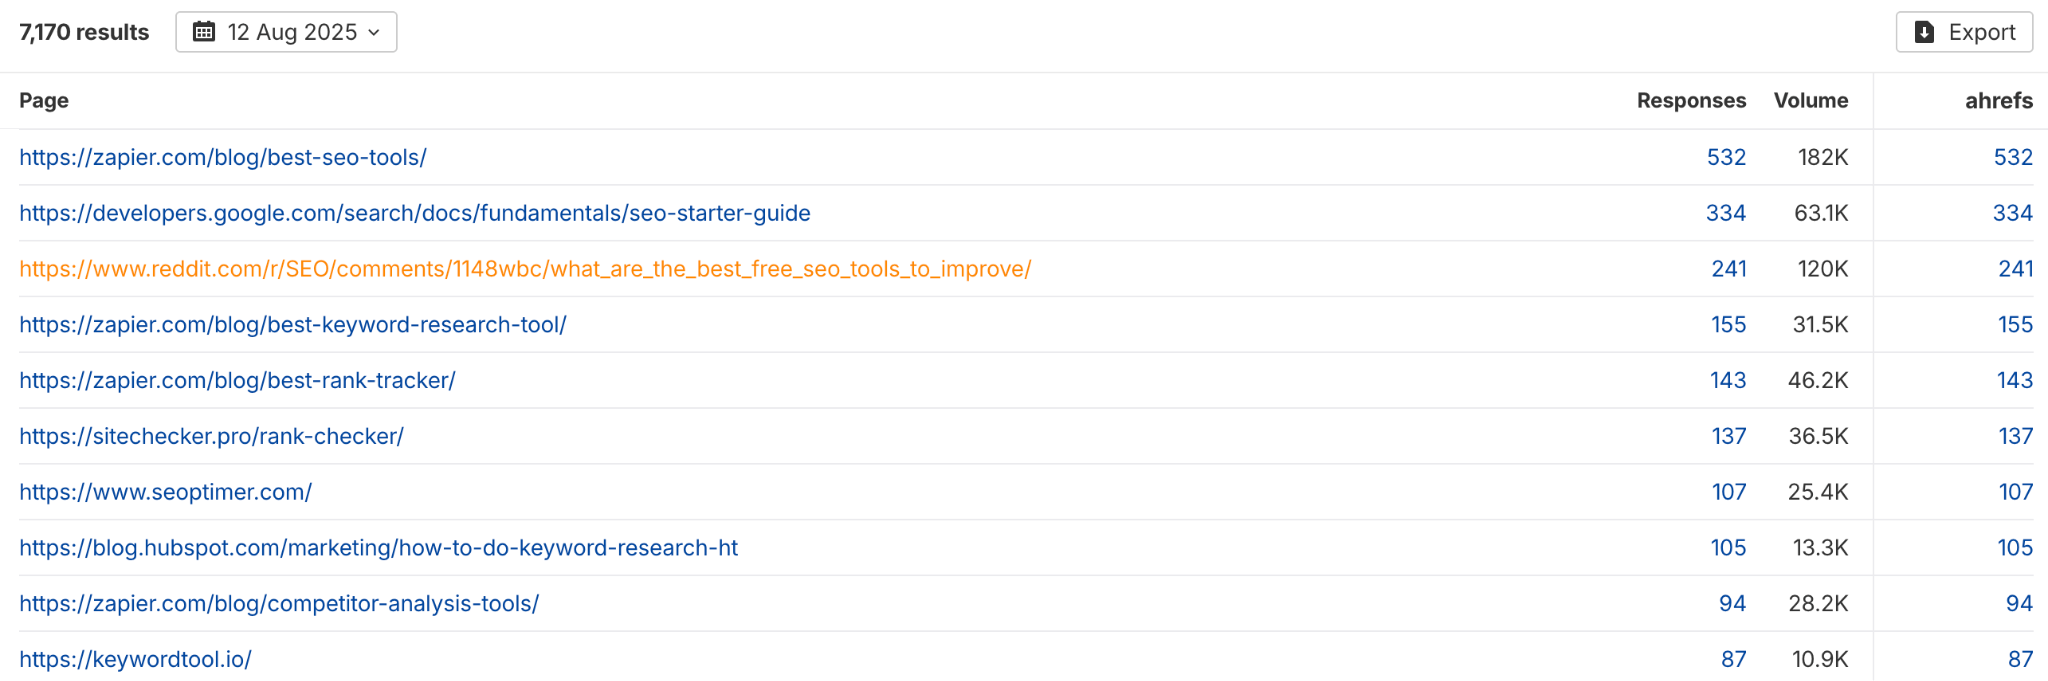This screenshot has height=681, width=2048.
Task: Sort by the Volume column header
Action: [1810, 100]
